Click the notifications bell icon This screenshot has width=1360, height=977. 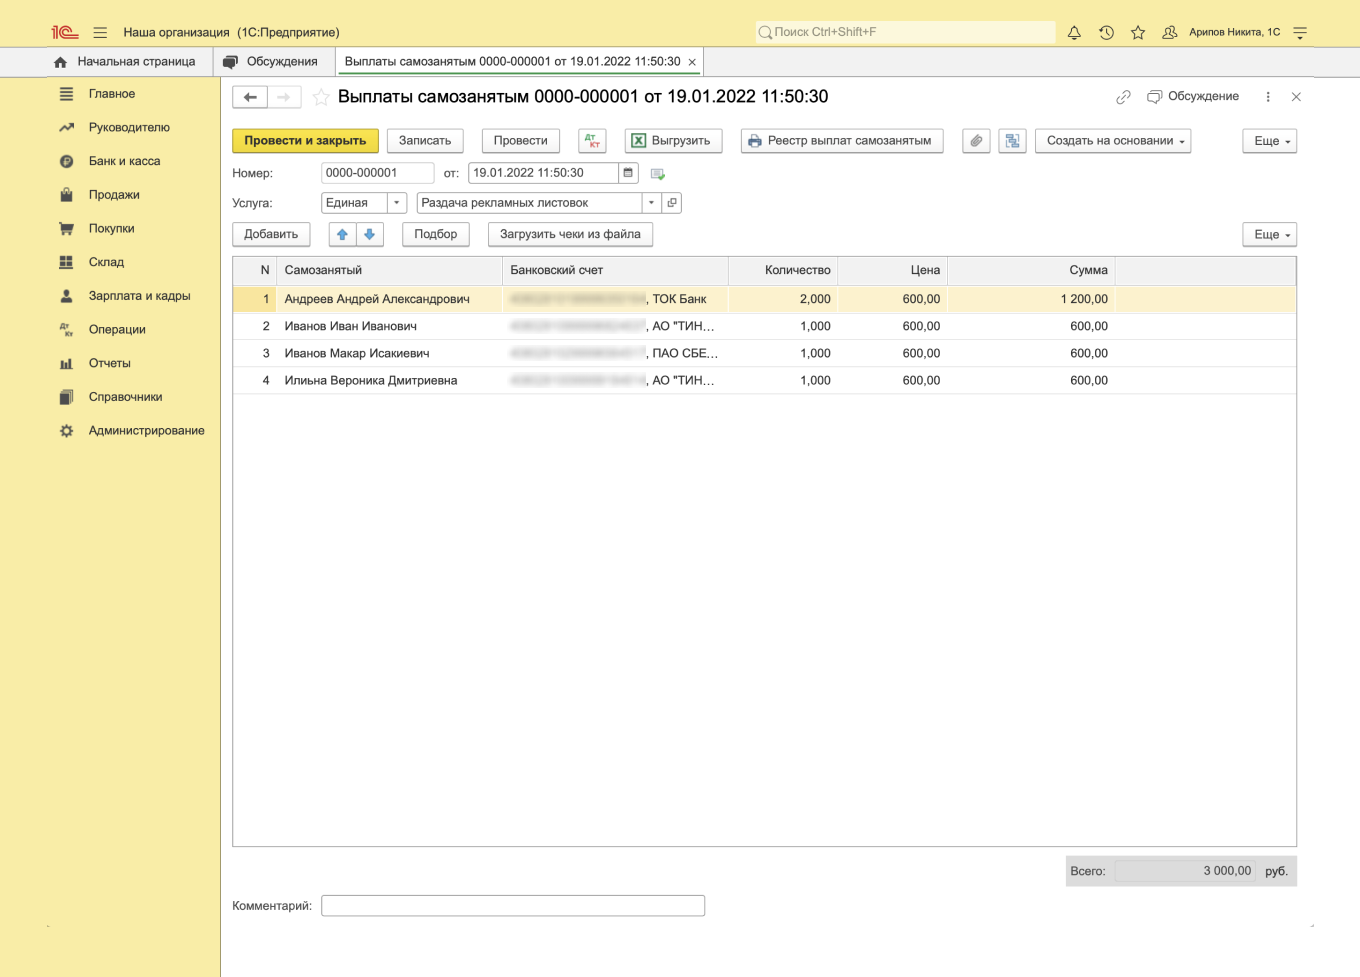click(x=1074, y=33)
